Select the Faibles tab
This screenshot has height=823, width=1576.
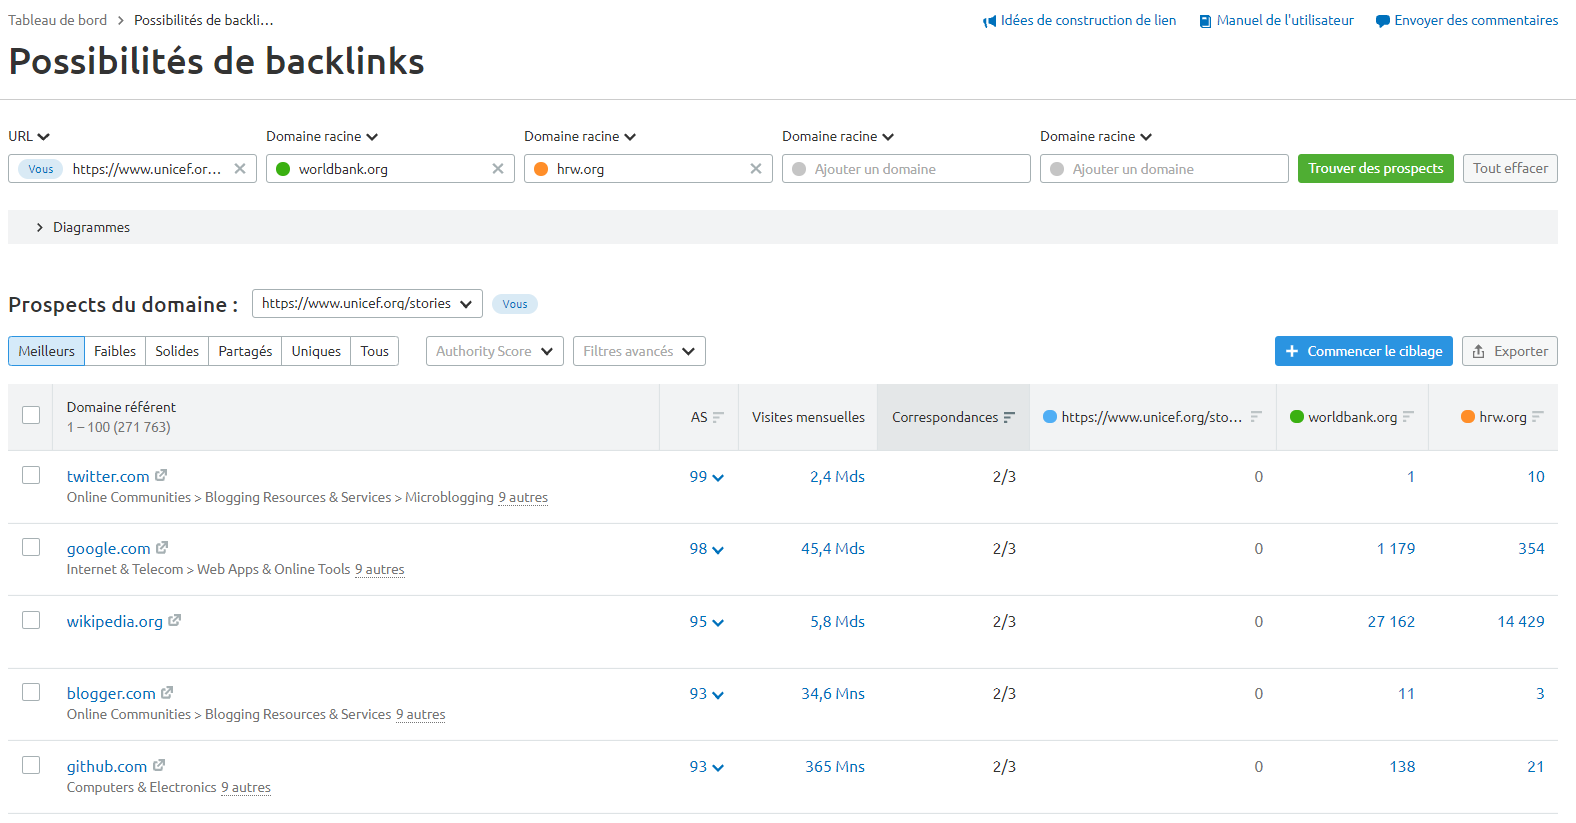[115, 351]
